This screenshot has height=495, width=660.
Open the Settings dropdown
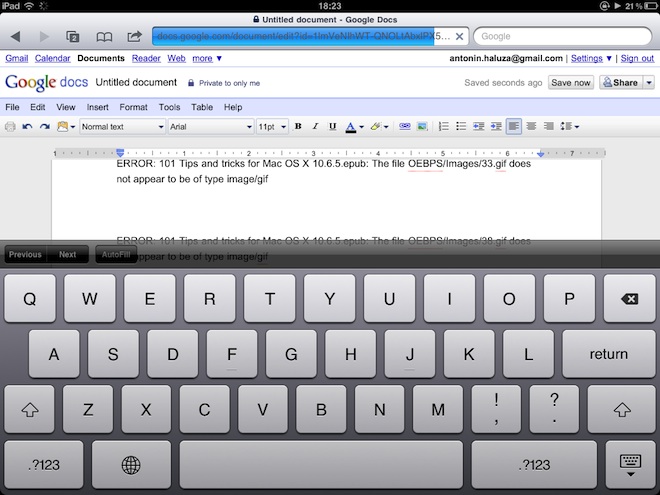click(591, 59)
